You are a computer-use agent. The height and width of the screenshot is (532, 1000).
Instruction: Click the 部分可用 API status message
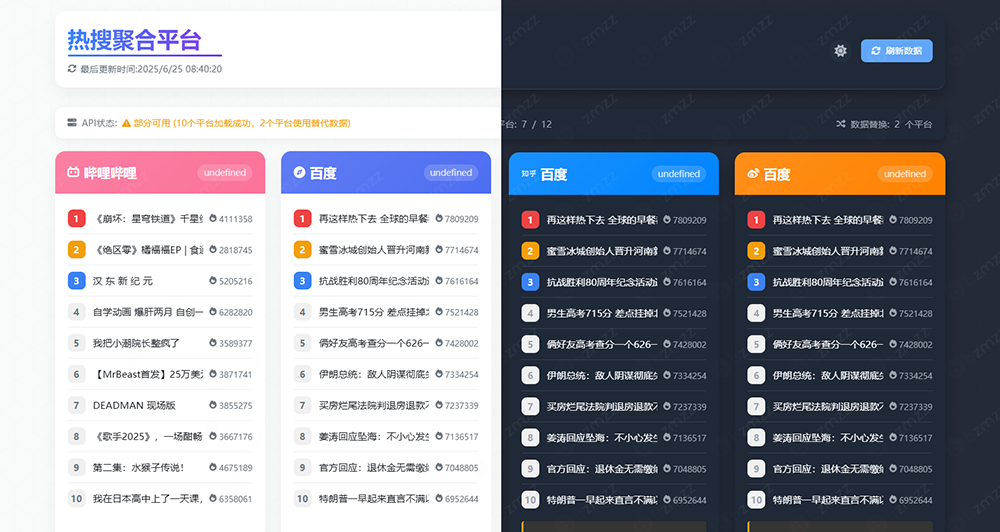(242, 123)
